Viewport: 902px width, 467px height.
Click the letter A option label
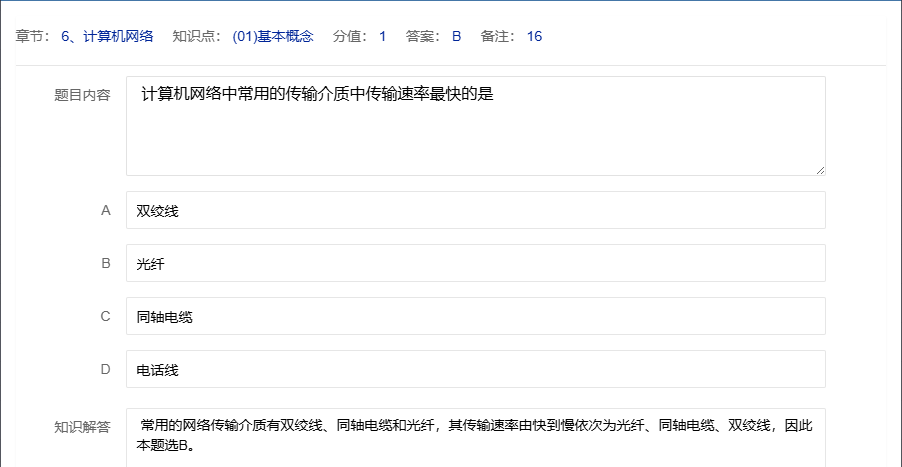point(105,210)
